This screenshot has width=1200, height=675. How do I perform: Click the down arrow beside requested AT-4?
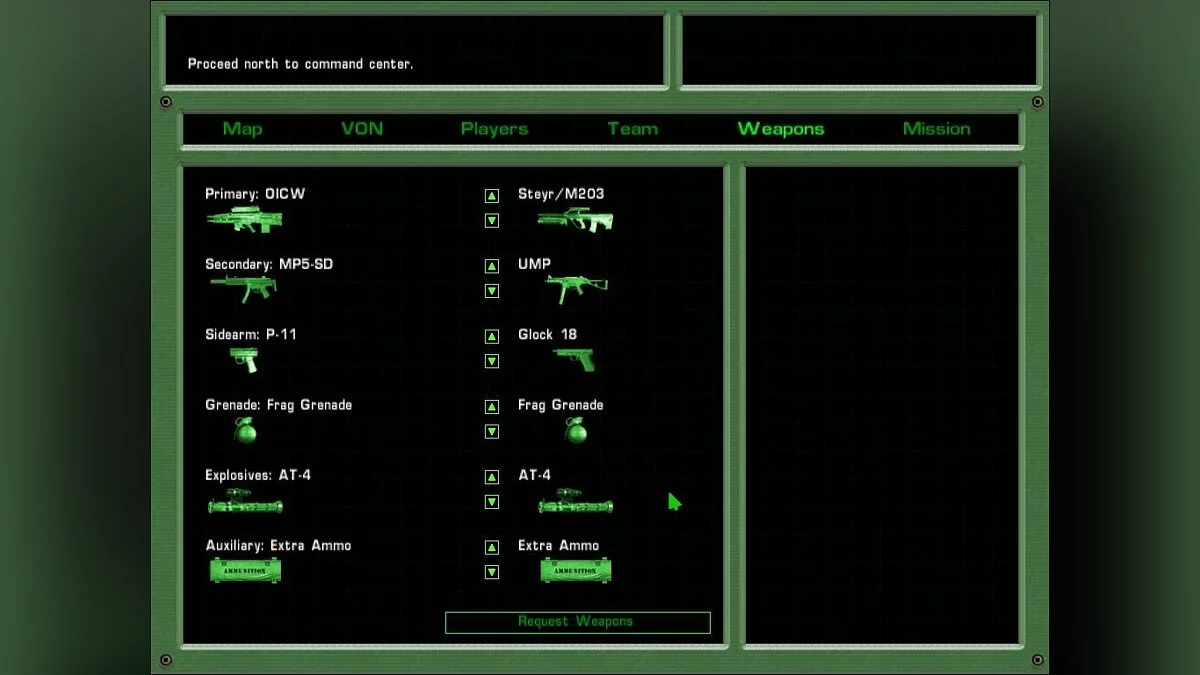(x=492, y=502)
